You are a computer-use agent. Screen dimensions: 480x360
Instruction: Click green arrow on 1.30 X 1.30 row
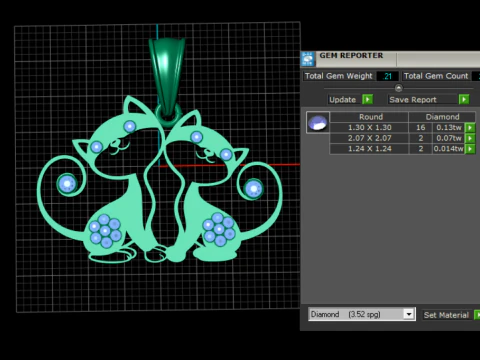pyautogui.click(x=470, y=127)
